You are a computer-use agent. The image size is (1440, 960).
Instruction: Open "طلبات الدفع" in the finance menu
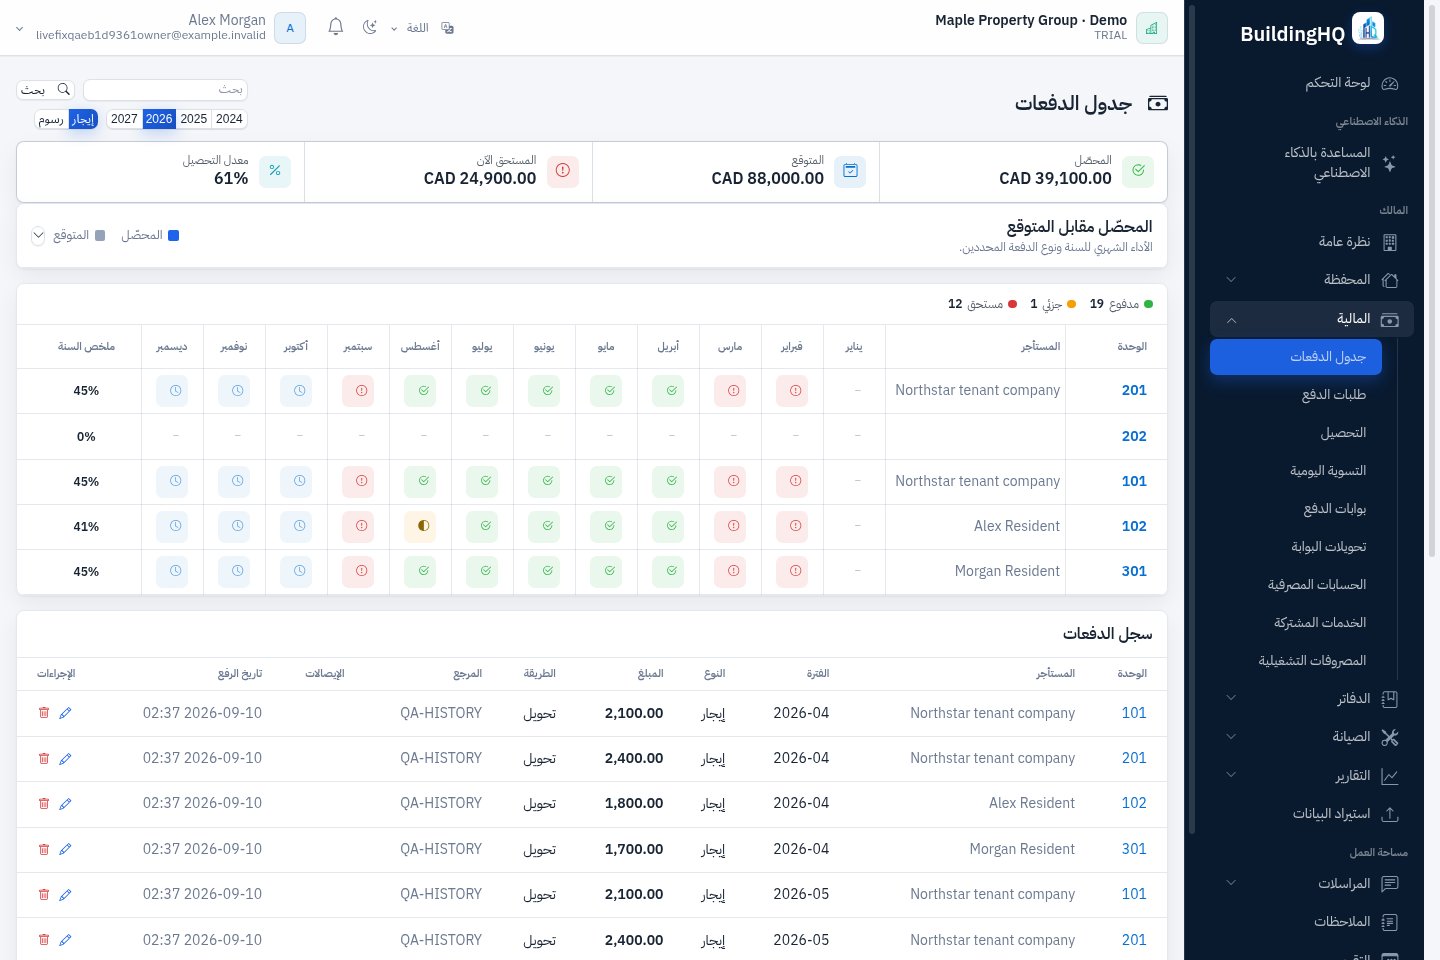click(x=1296, y=395)
